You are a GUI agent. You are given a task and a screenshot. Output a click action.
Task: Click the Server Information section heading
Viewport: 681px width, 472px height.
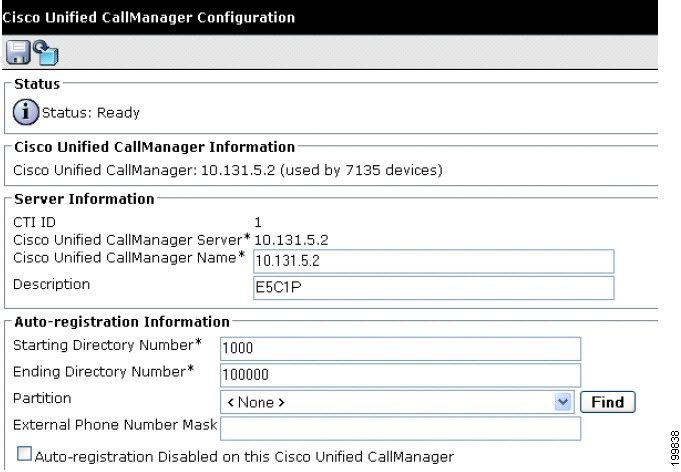pos(84,199)
